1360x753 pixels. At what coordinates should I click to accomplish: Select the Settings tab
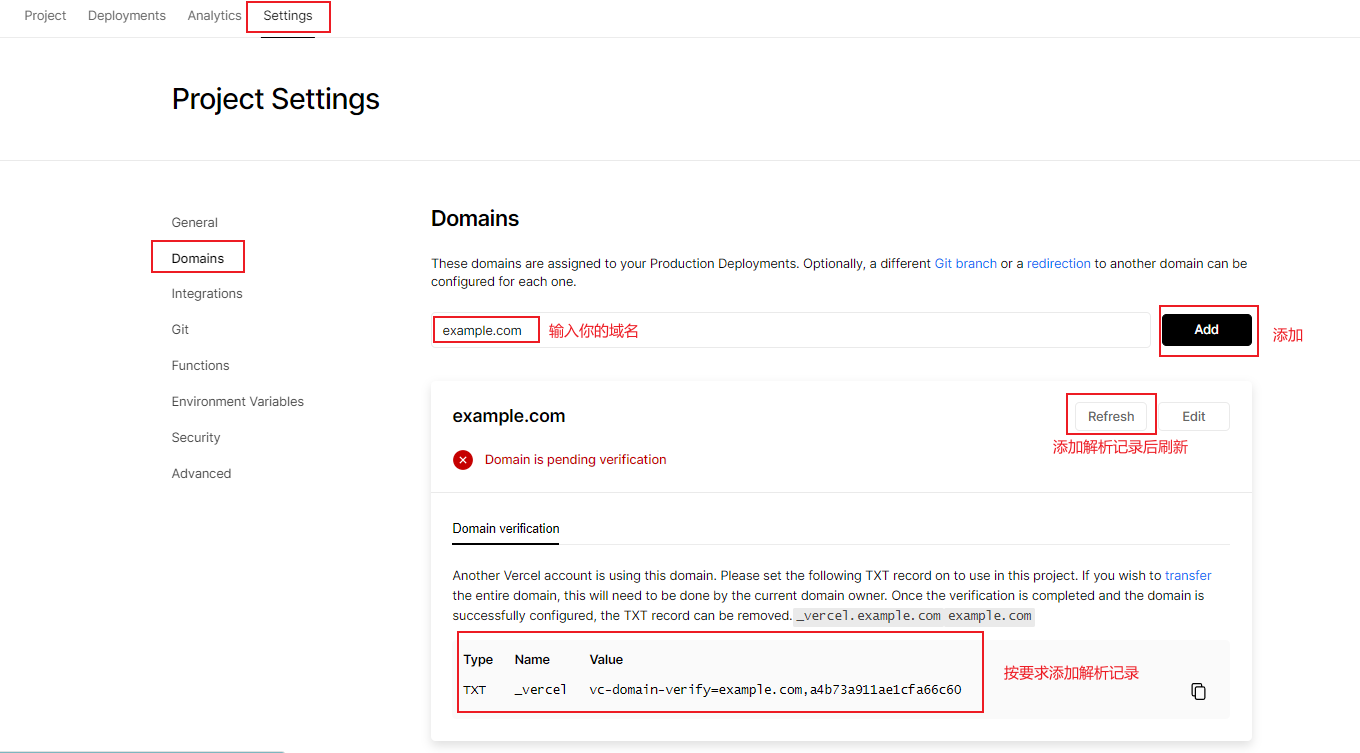288,16
